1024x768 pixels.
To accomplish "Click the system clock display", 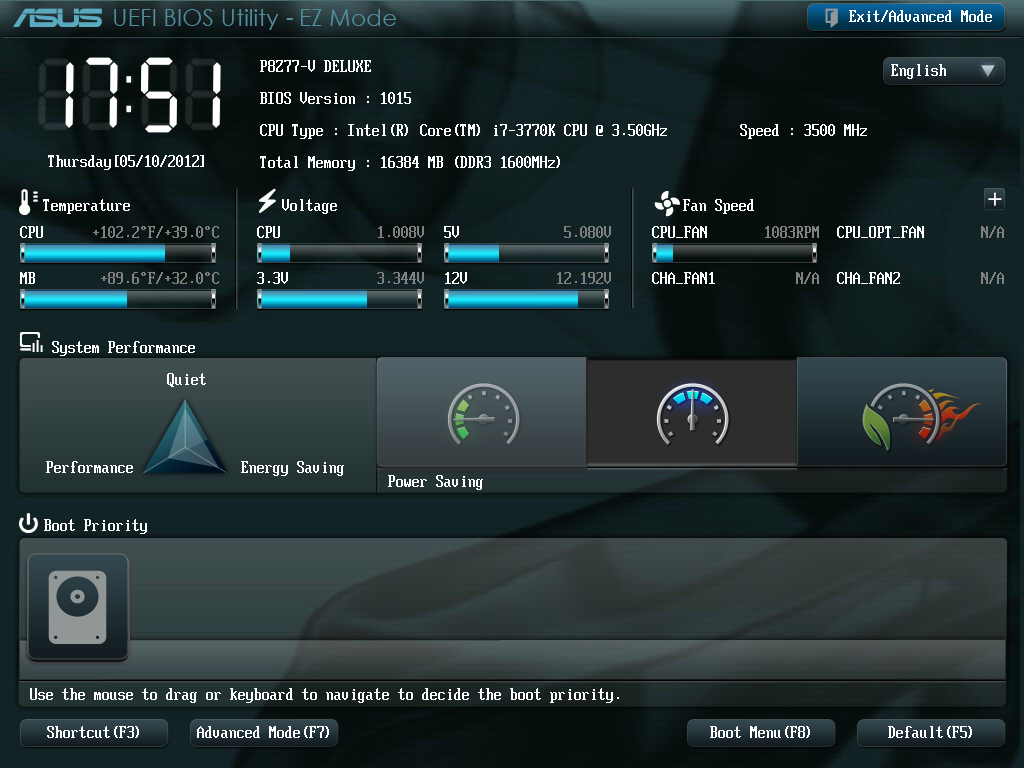I will tap(131, 95).
